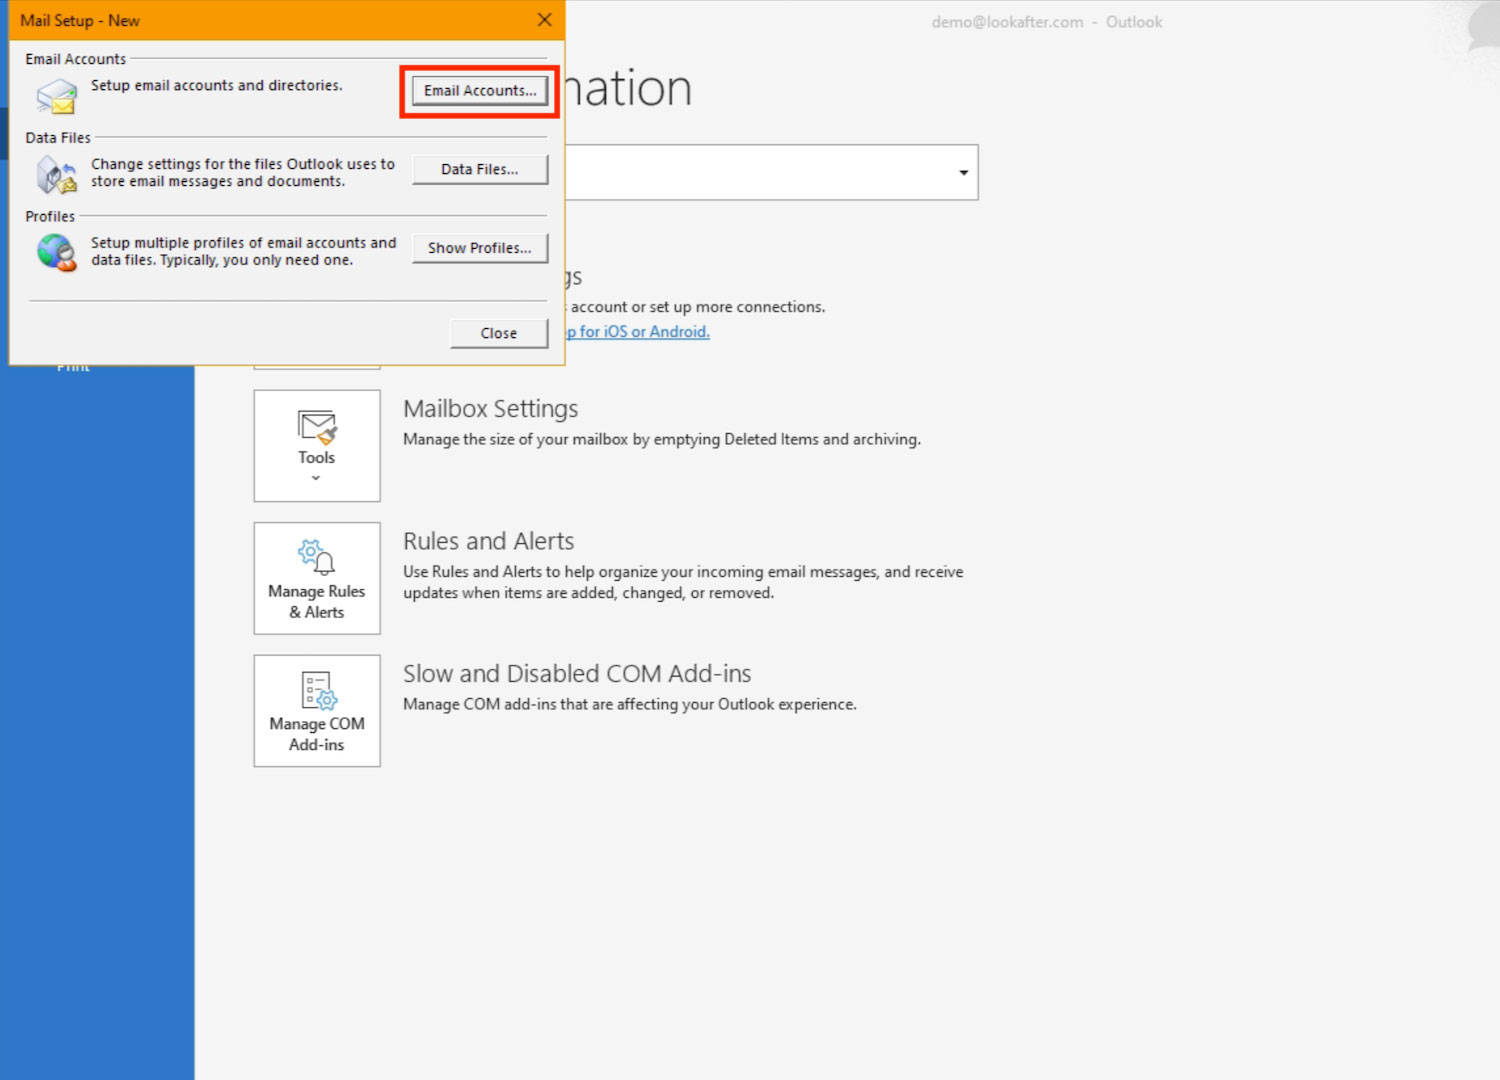
Task: Click Slow and Disabled COM Add-ins heading
Action: coord(577,674)
